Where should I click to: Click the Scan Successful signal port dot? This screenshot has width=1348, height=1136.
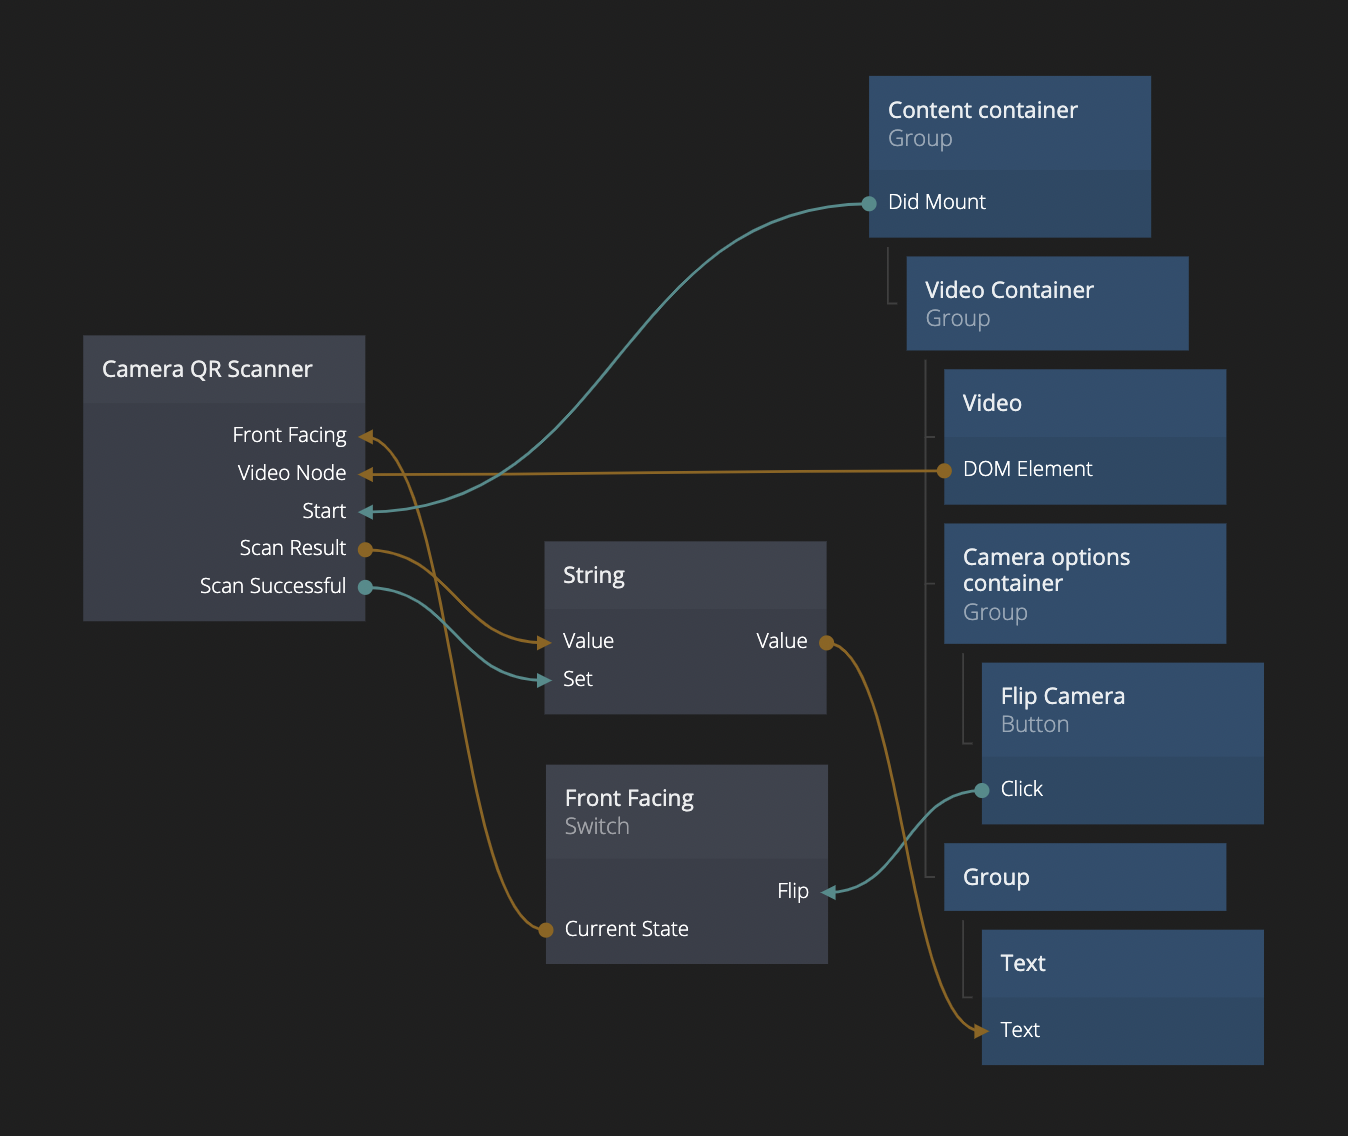[x=365, y=587]
